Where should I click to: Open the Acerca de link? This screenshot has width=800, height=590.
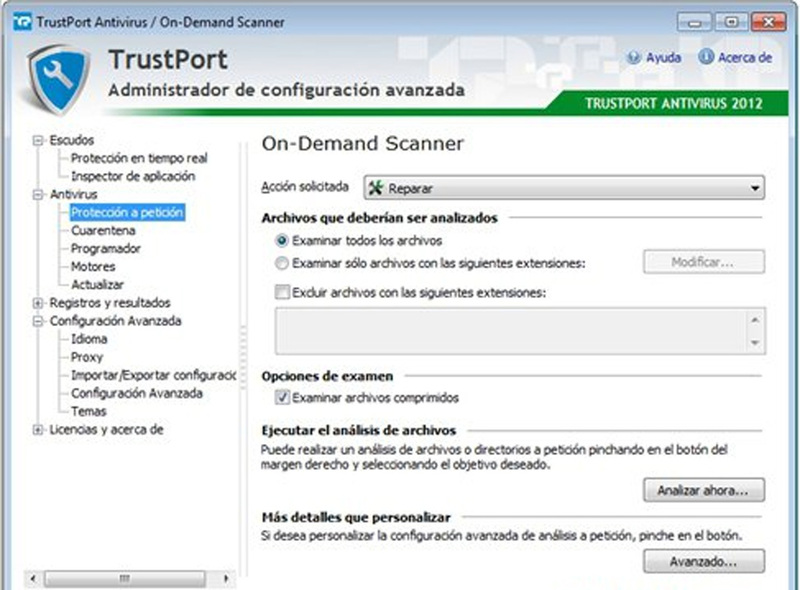pyautogui.click(x=745, y=57)
